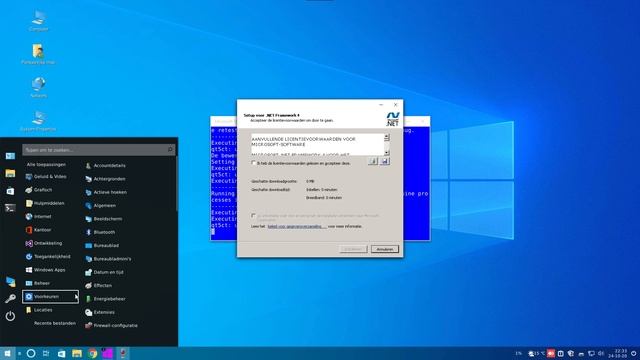Click the start menu search field
Viewport: 640px width, 360px height.
98,150
